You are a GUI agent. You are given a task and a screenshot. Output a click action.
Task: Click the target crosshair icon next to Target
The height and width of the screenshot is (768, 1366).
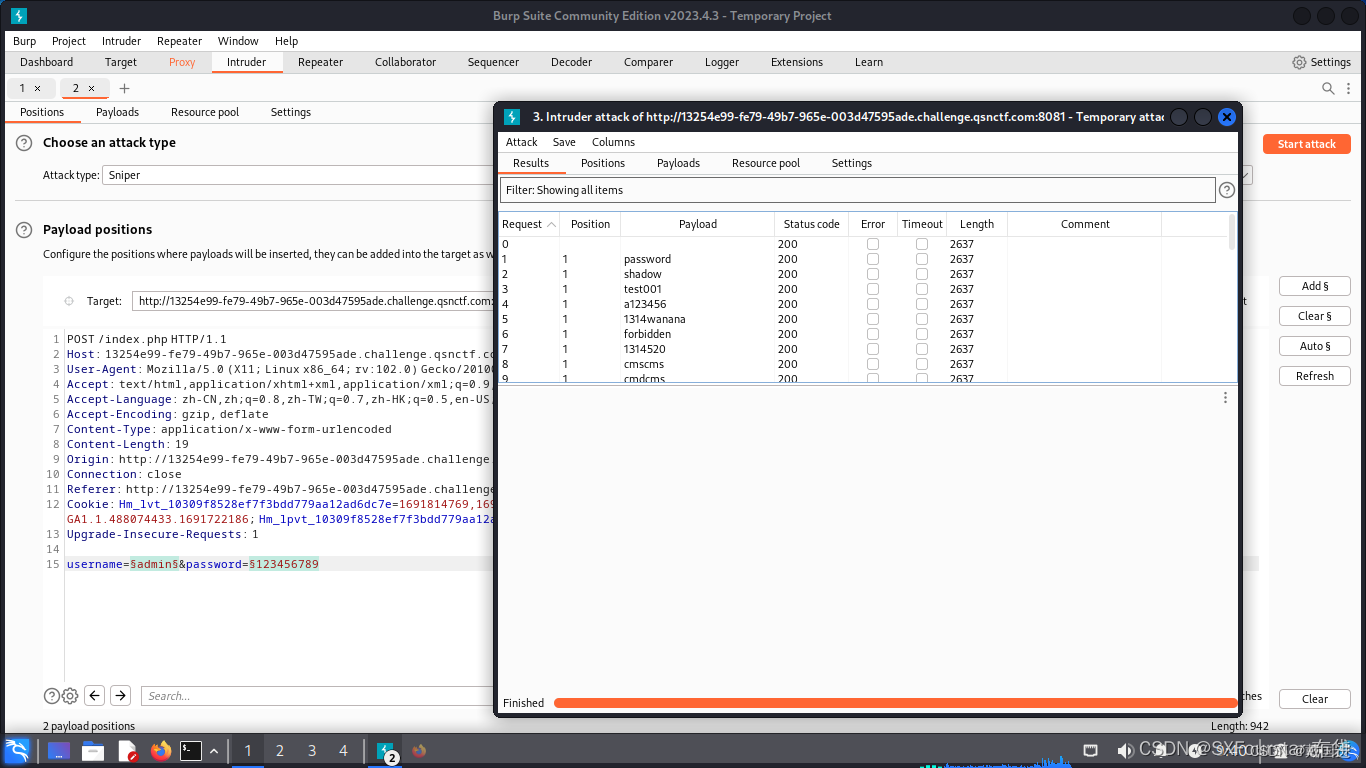[69, 301]
